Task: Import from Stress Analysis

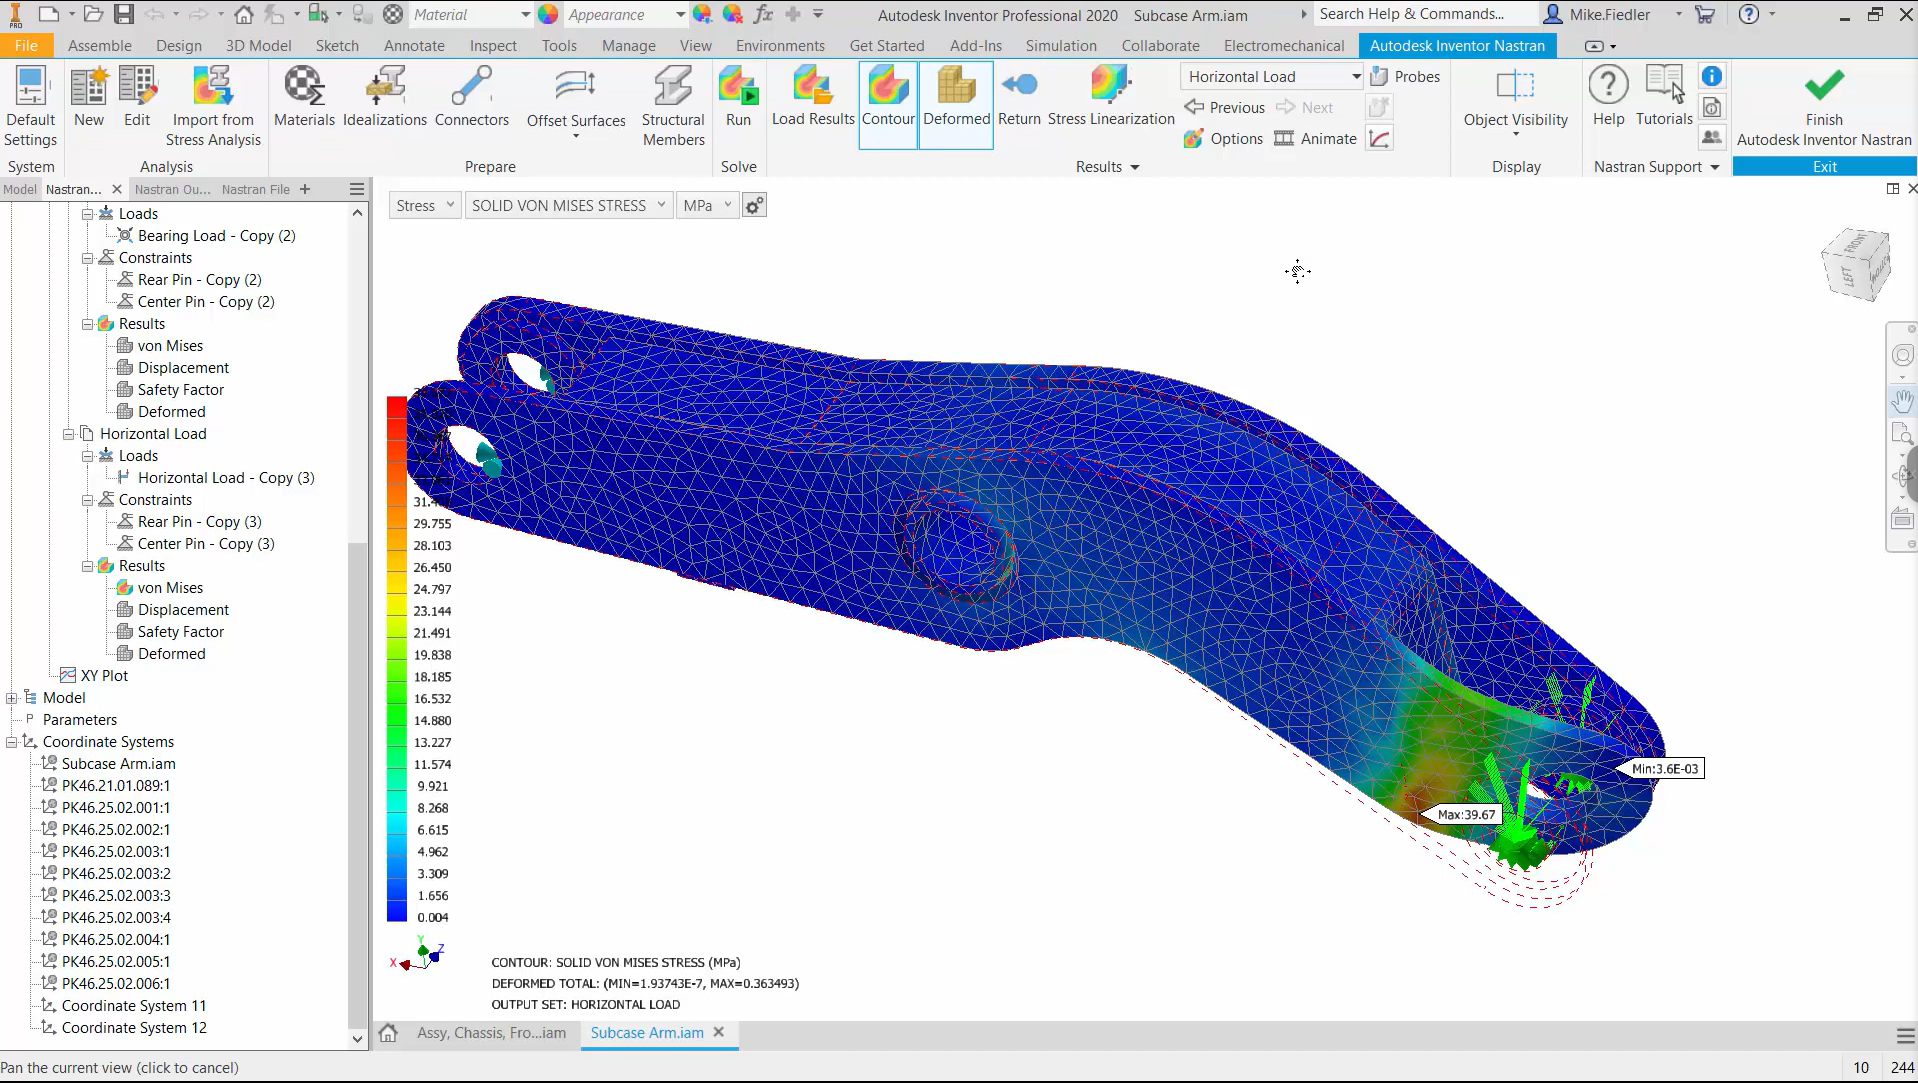Action: coord(213,107)
